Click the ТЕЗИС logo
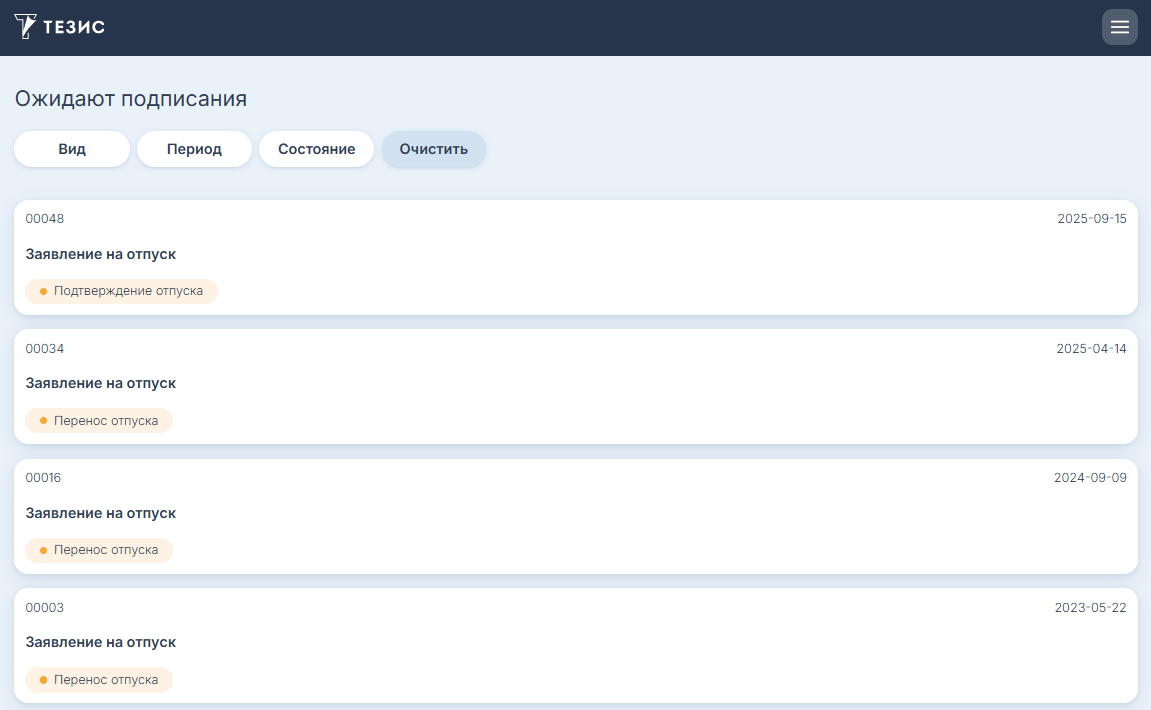The image size is (1151, 710). [60, 27]
